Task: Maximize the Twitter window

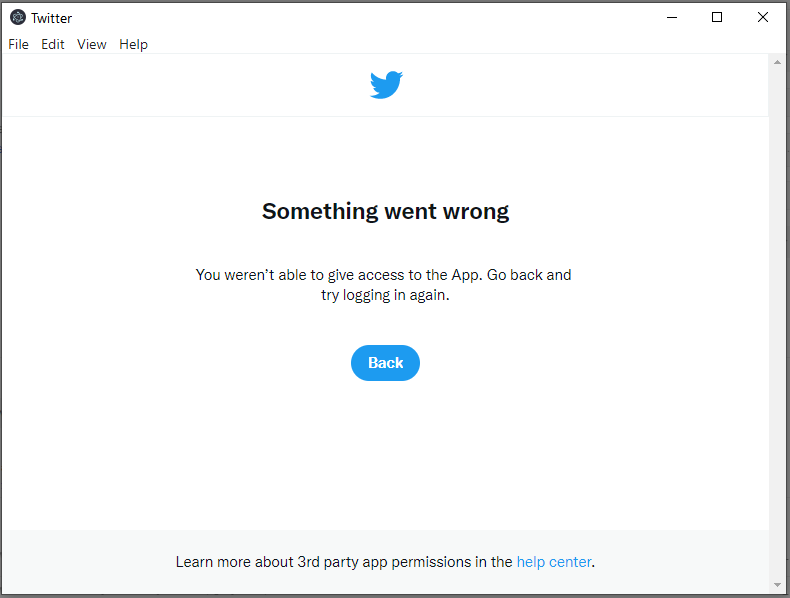Action: coord(716,18)
